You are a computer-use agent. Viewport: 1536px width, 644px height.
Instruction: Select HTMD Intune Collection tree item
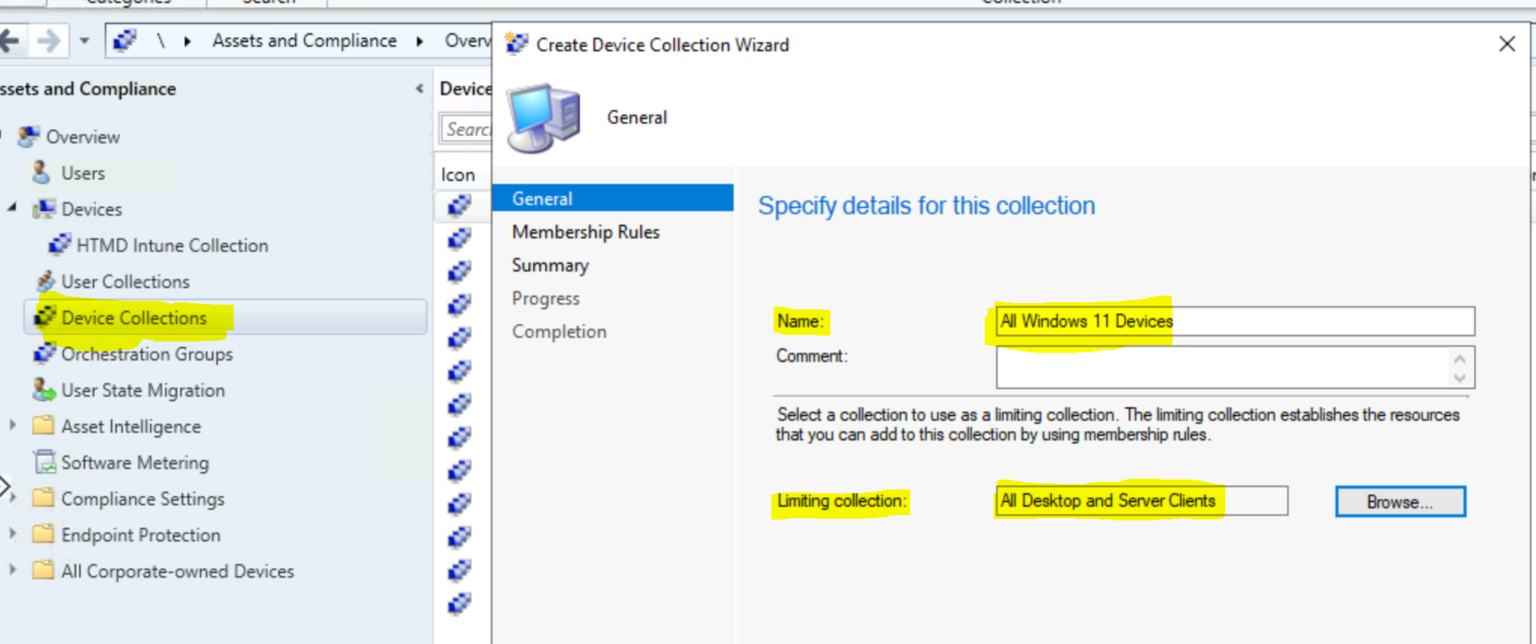(172, 245)
